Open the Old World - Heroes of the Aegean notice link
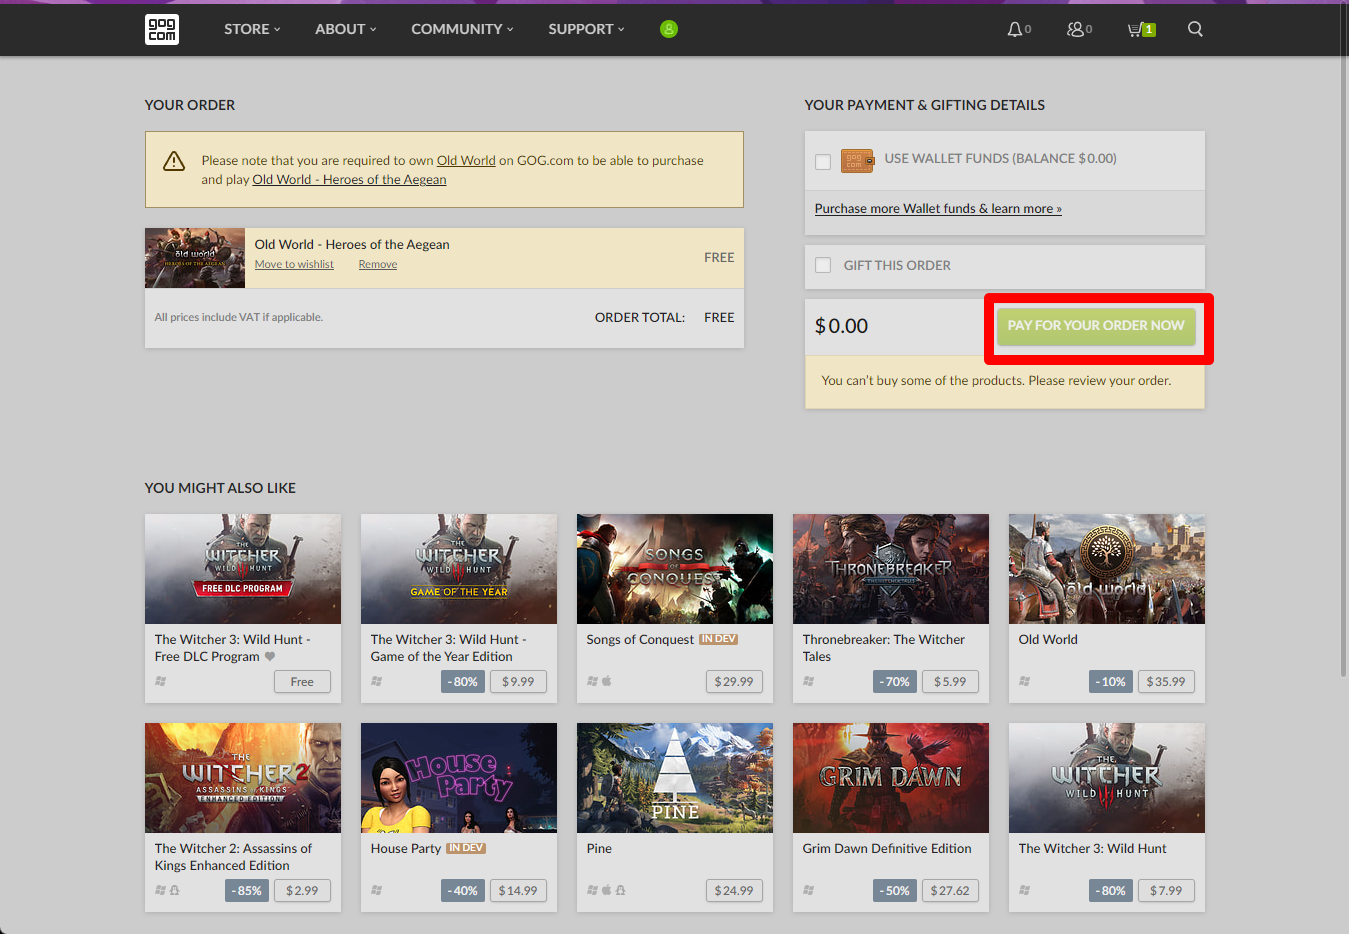This screenshot has width=1349, height=934. coord(349,180)
